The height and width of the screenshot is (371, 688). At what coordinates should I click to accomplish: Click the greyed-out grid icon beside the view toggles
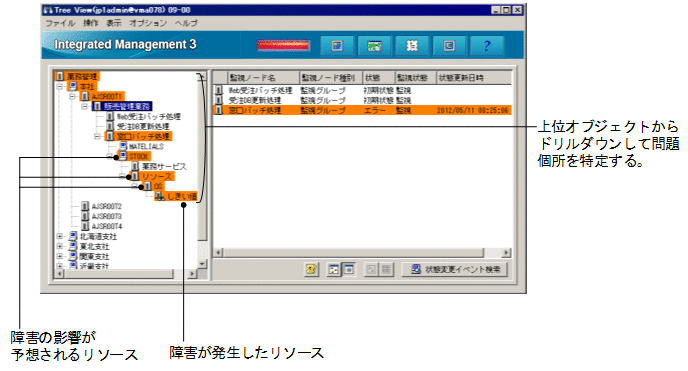click(x=386, y=269)
